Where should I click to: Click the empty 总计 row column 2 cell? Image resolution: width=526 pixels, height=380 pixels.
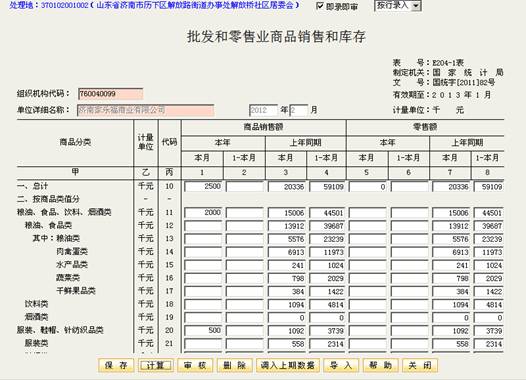[x=245, y=186]
